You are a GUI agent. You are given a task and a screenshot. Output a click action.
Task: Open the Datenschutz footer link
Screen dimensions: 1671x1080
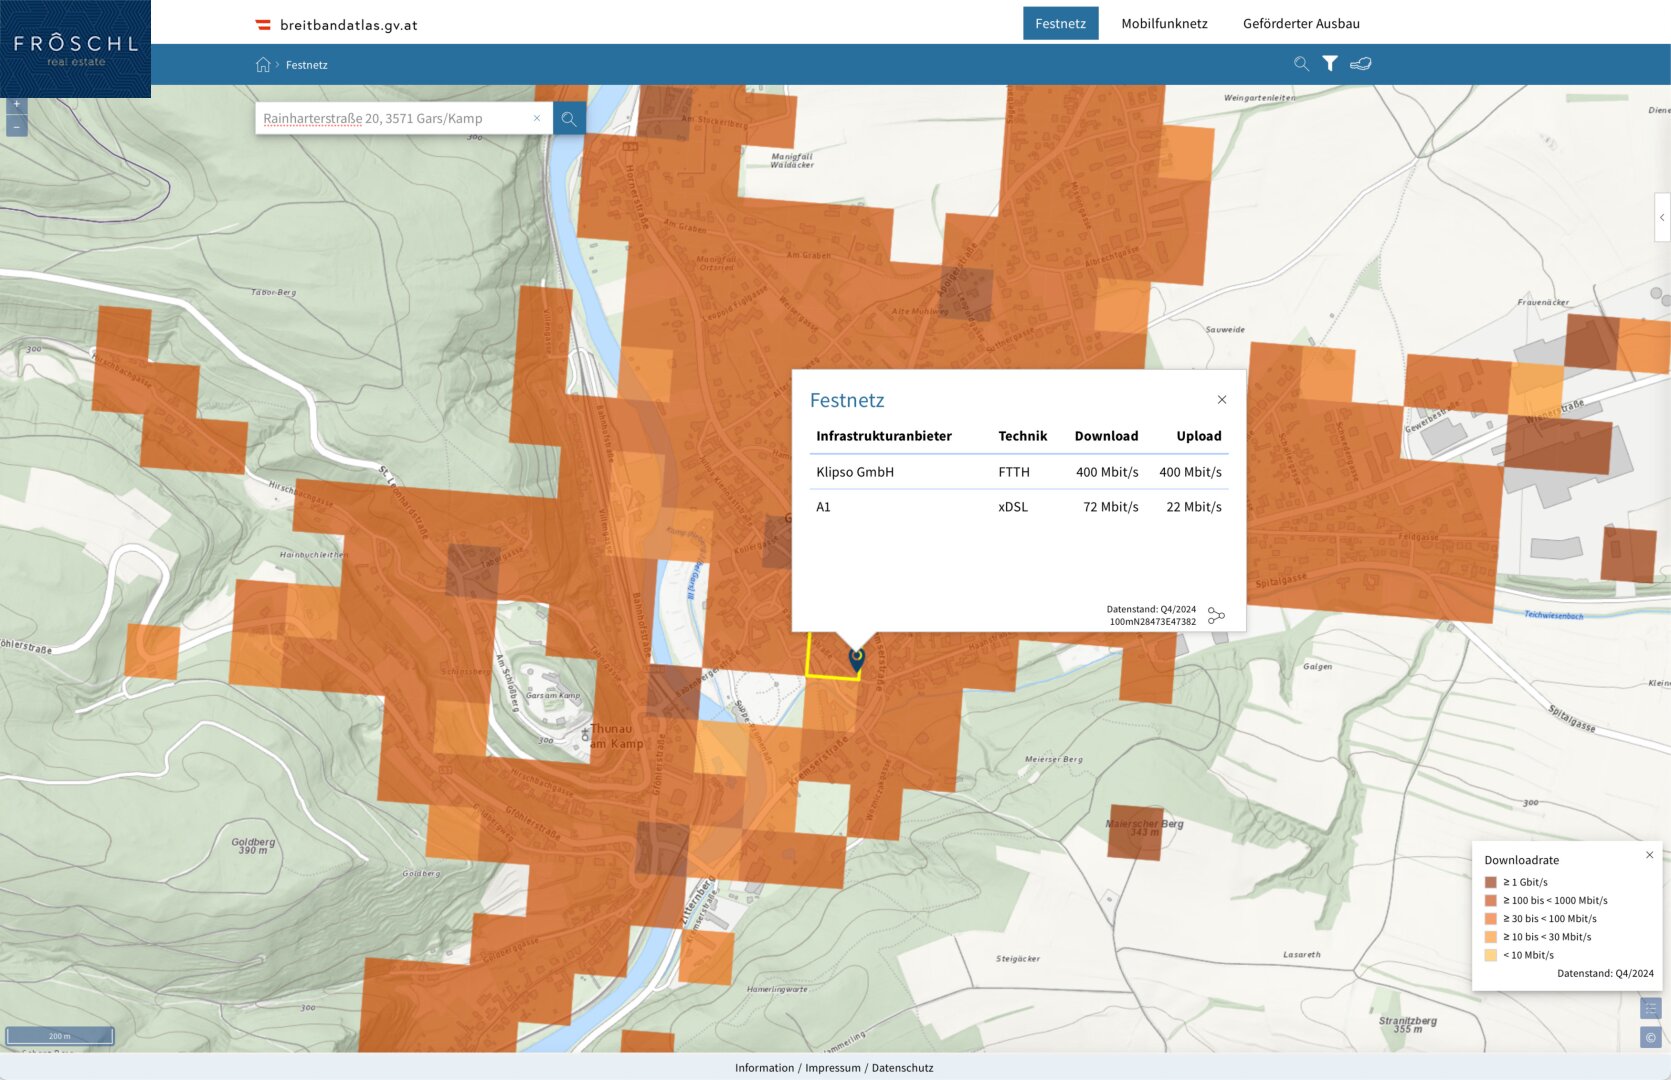click(902, 1068)
